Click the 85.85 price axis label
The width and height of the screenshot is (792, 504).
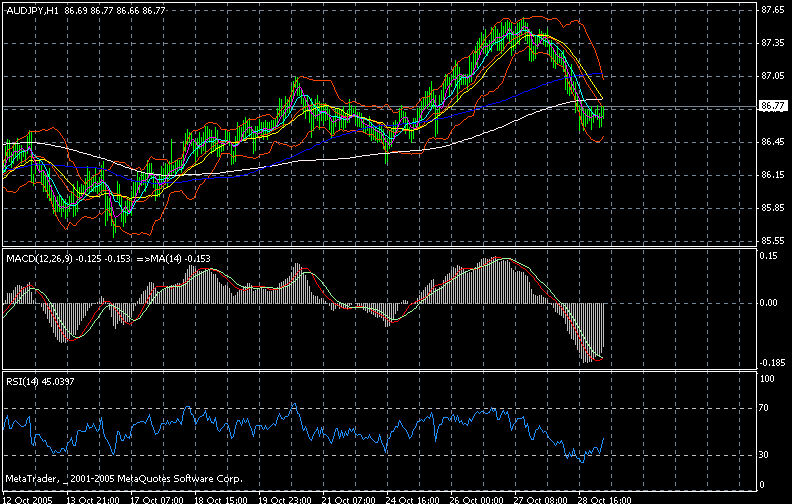point(773,208)
